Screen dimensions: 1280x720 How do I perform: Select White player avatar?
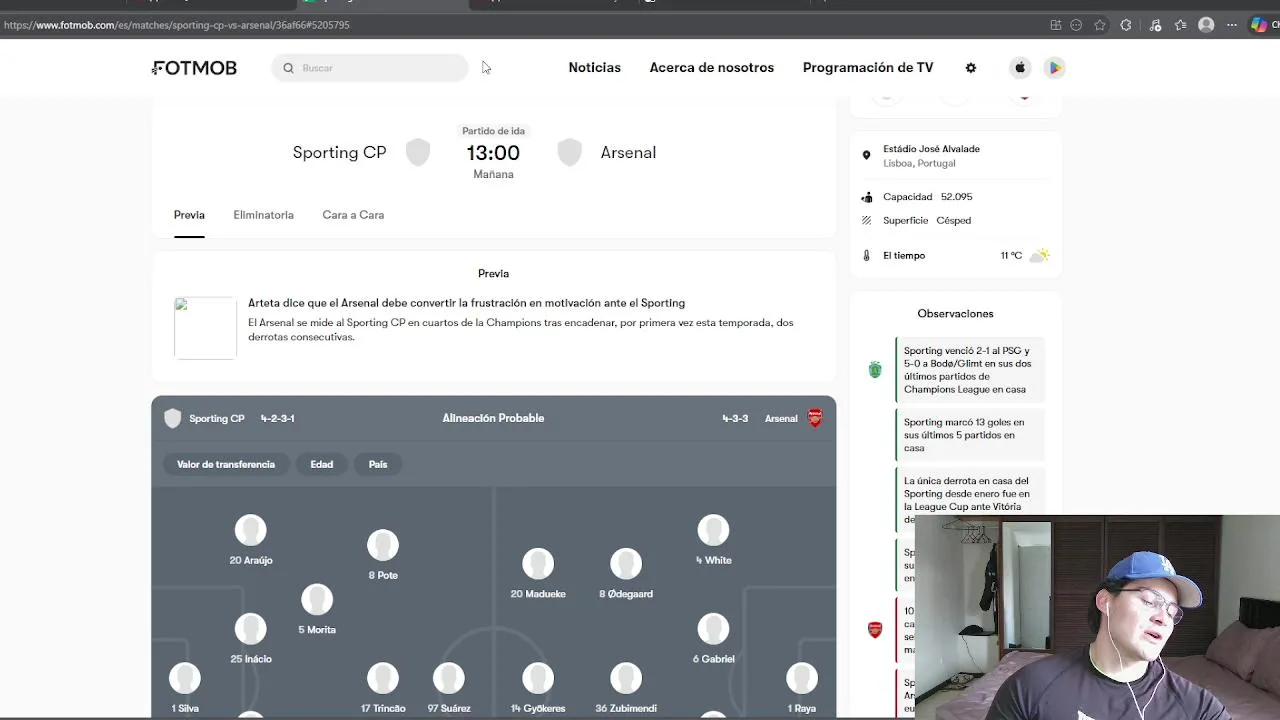point(713,530)
